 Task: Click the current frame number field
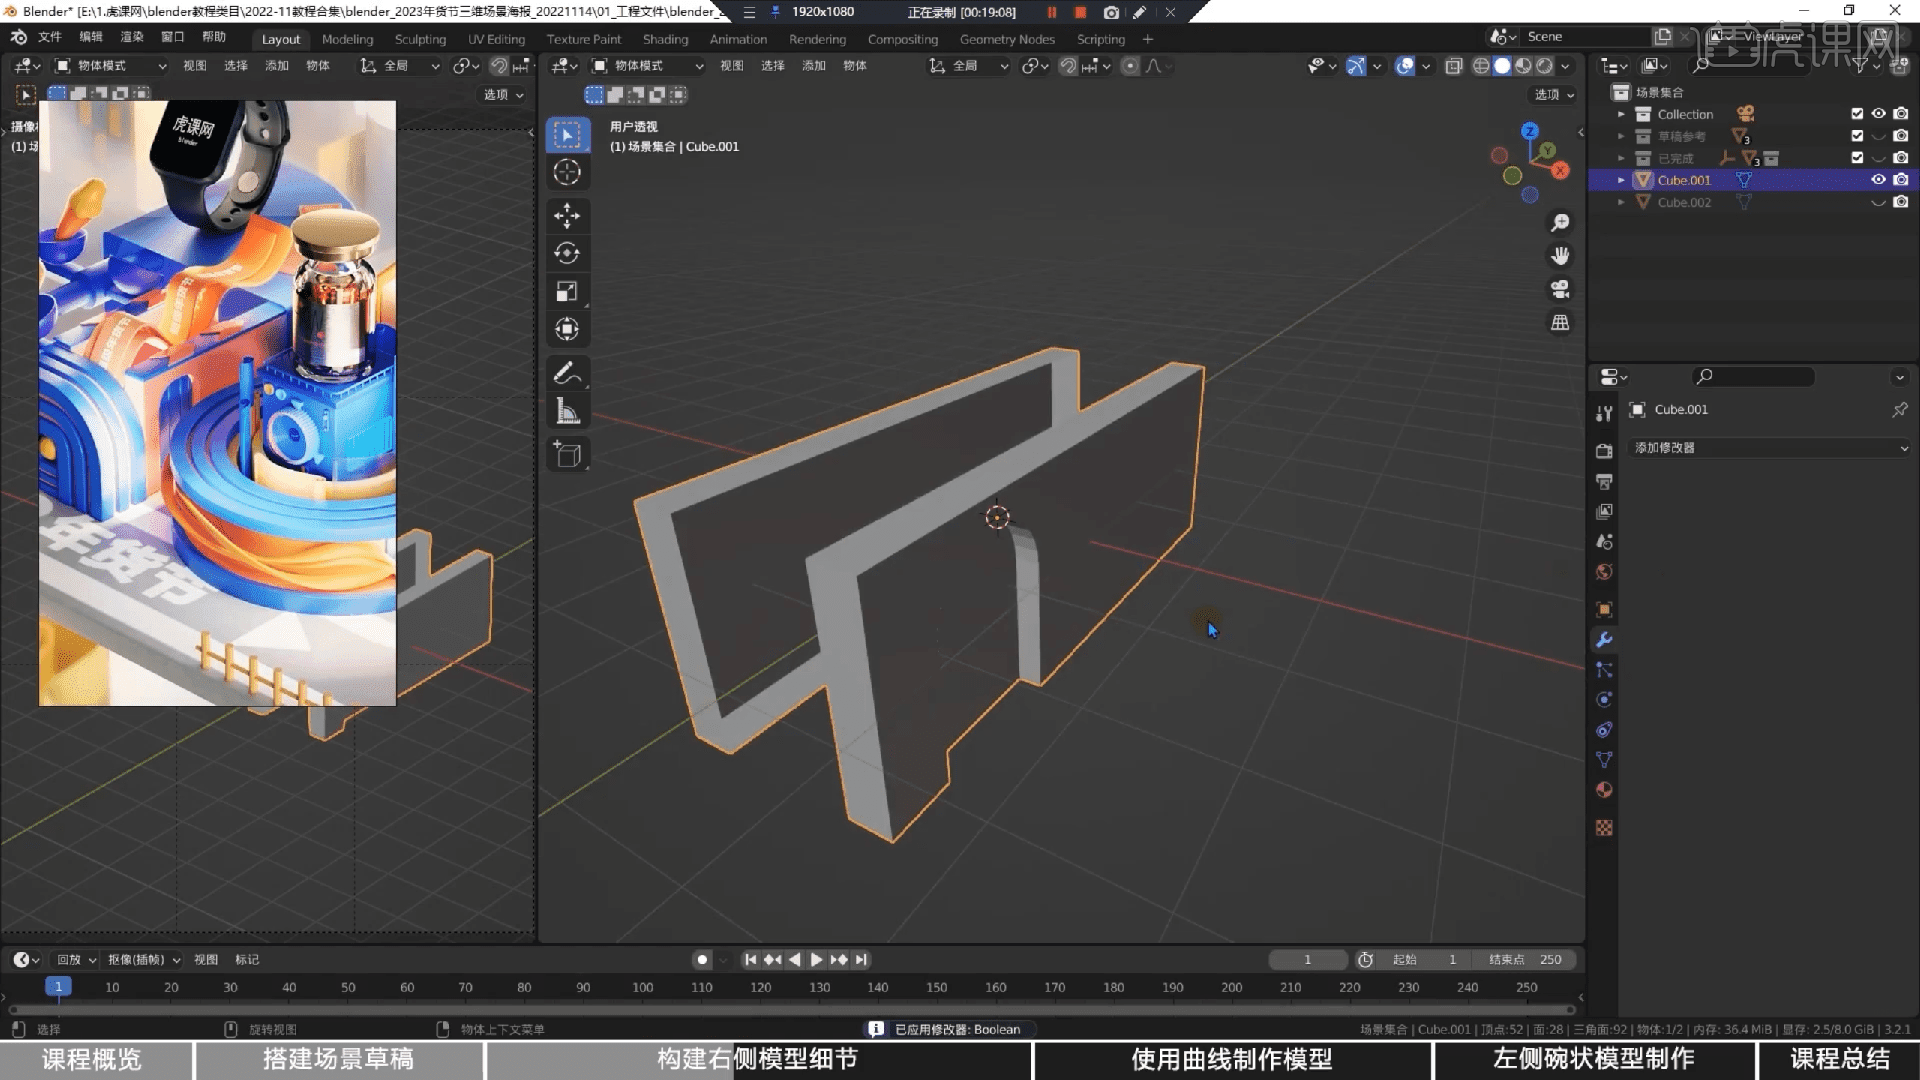point(1308,959)
